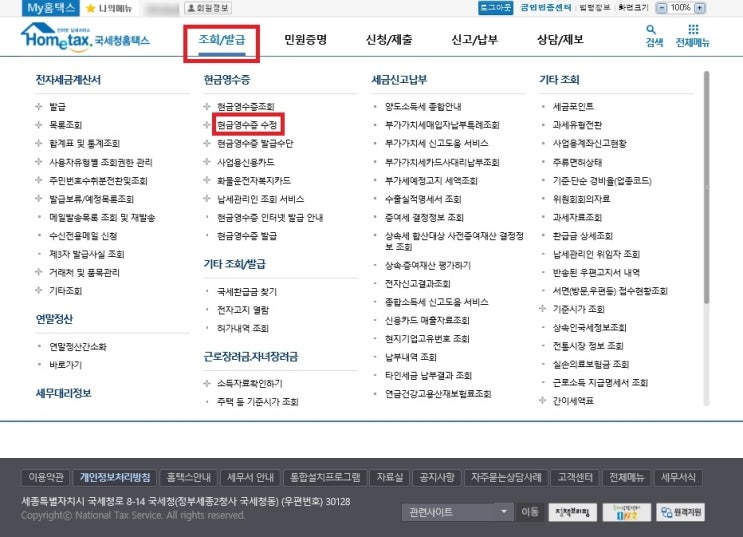Open 환급금 상세조회
743x537 pixels.
(582, 236)
